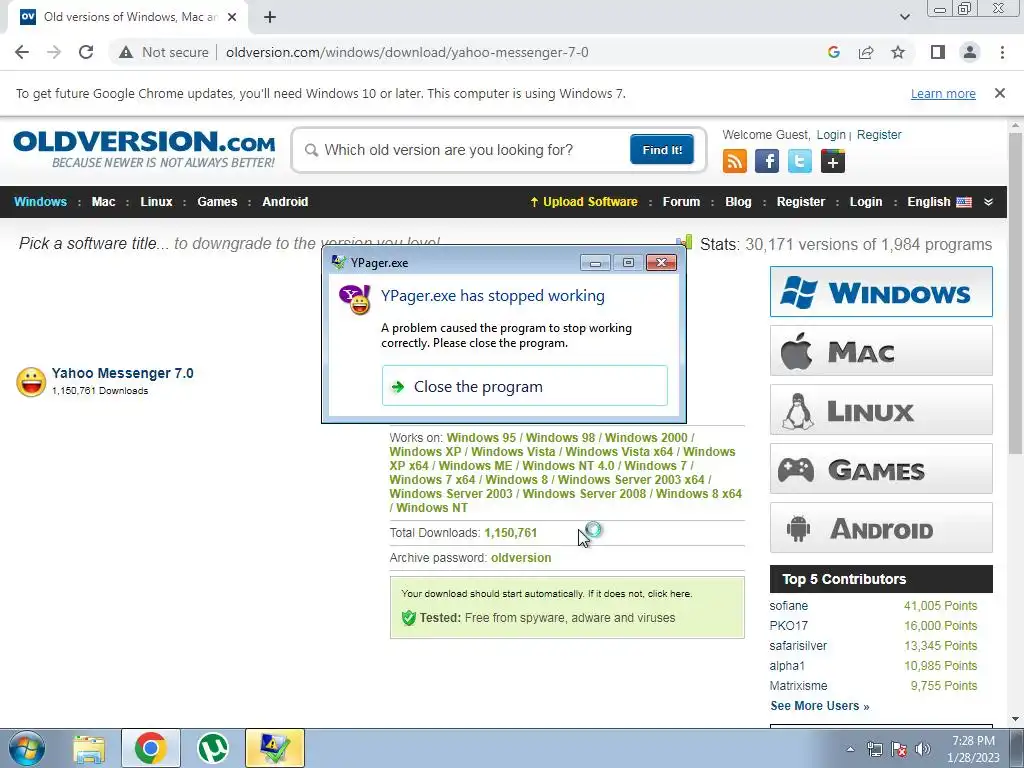Open a new tab with plus button
Screen dimensions: 1024x768
(270, 17)
